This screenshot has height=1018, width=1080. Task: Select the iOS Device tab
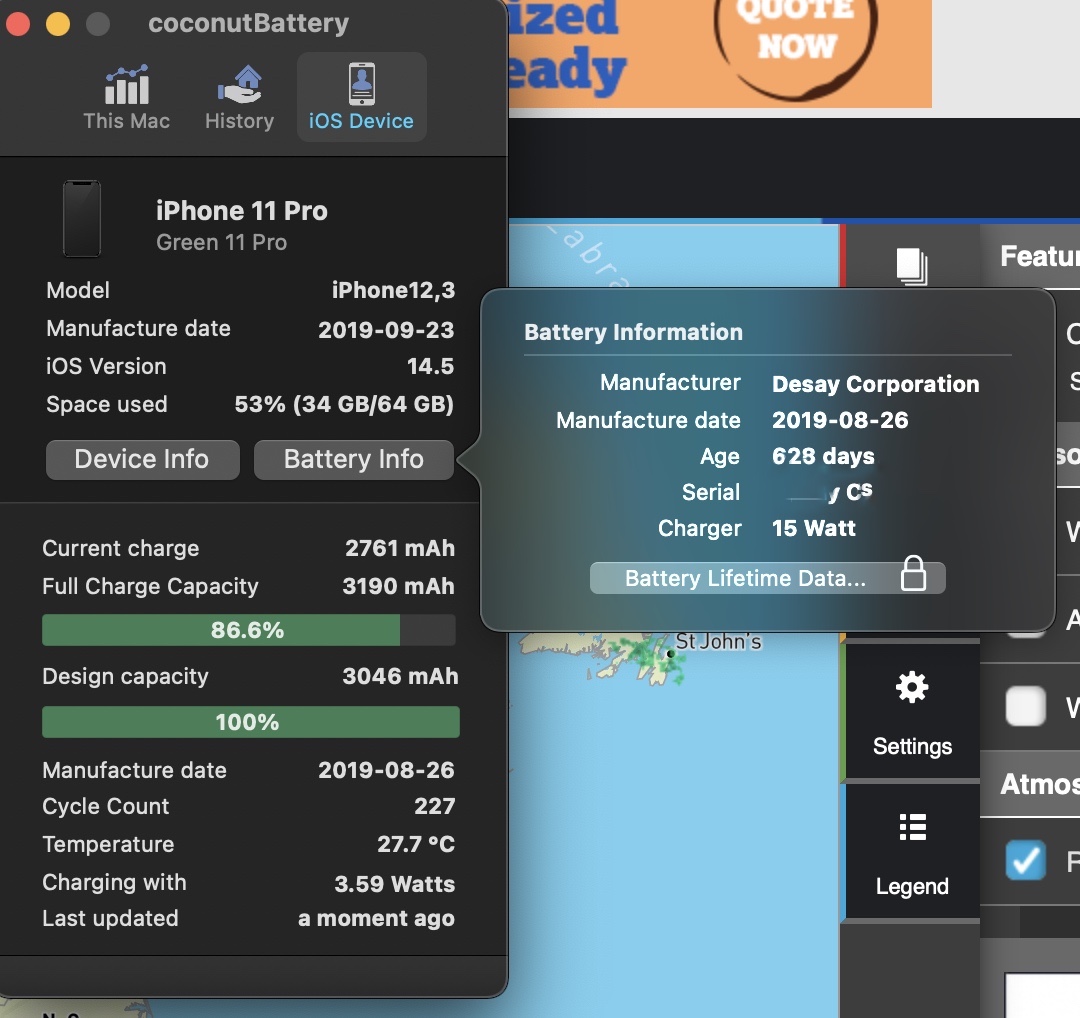click(361, 97)
